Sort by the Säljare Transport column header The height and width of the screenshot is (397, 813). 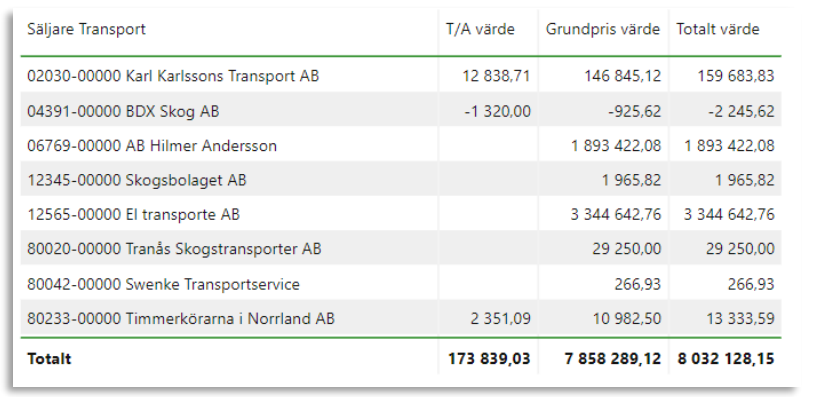coord(87,30)
